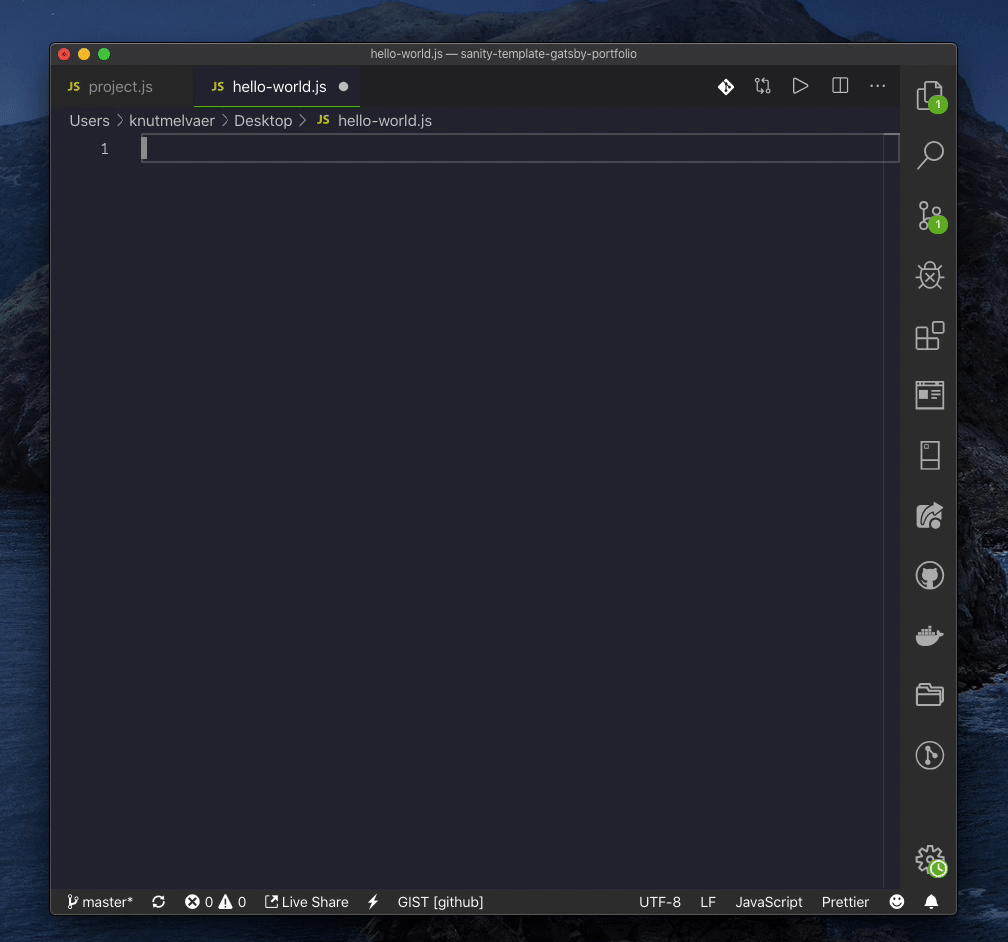Select the hello-world.js tab
The width and height of the screenshot is (1008, 942).
tap(277, 86)
